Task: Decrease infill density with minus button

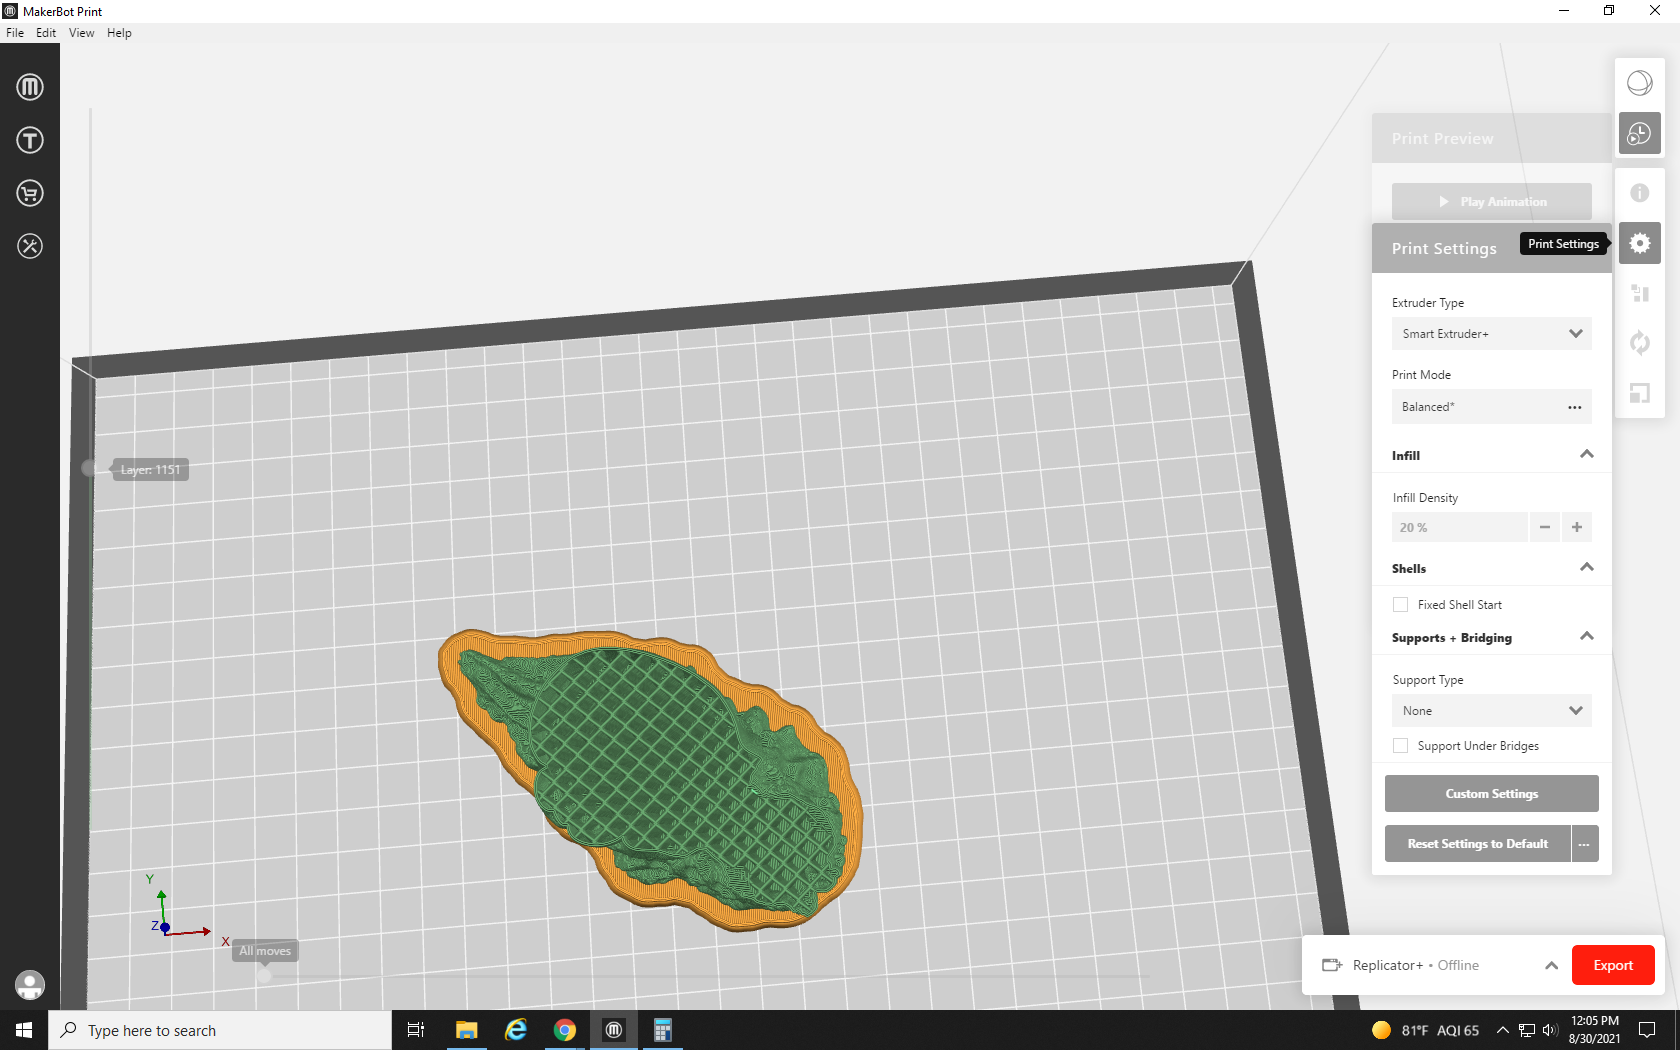Action: (x=1545, y=527)
